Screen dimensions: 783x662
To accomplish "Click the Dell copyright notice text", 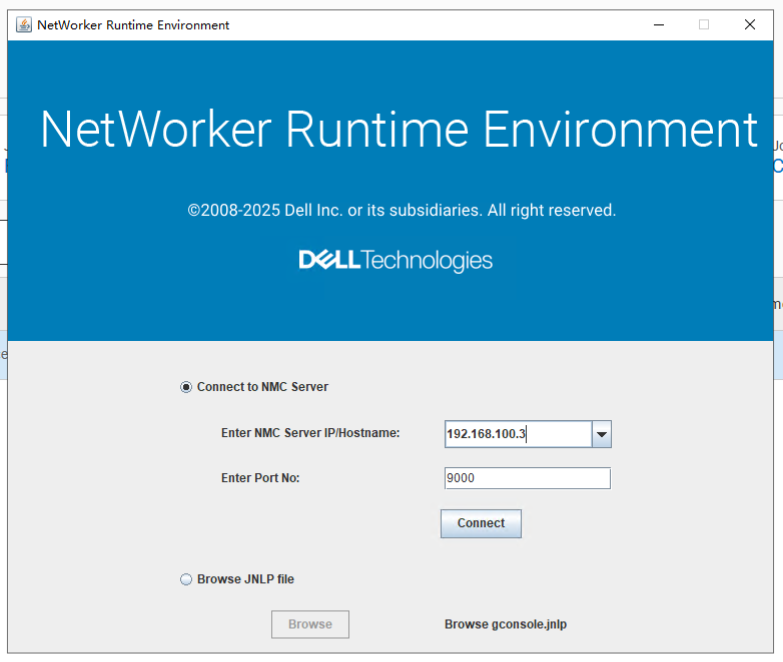I will [x=401, y=210].
